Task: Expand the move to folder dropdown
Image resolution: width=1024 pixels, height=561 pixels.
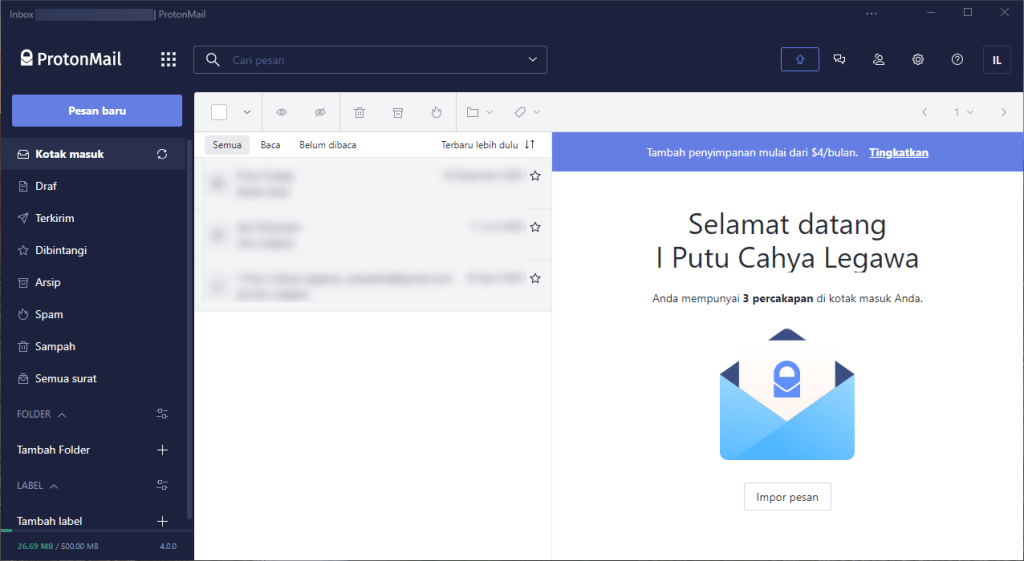Action: point(480,112)
